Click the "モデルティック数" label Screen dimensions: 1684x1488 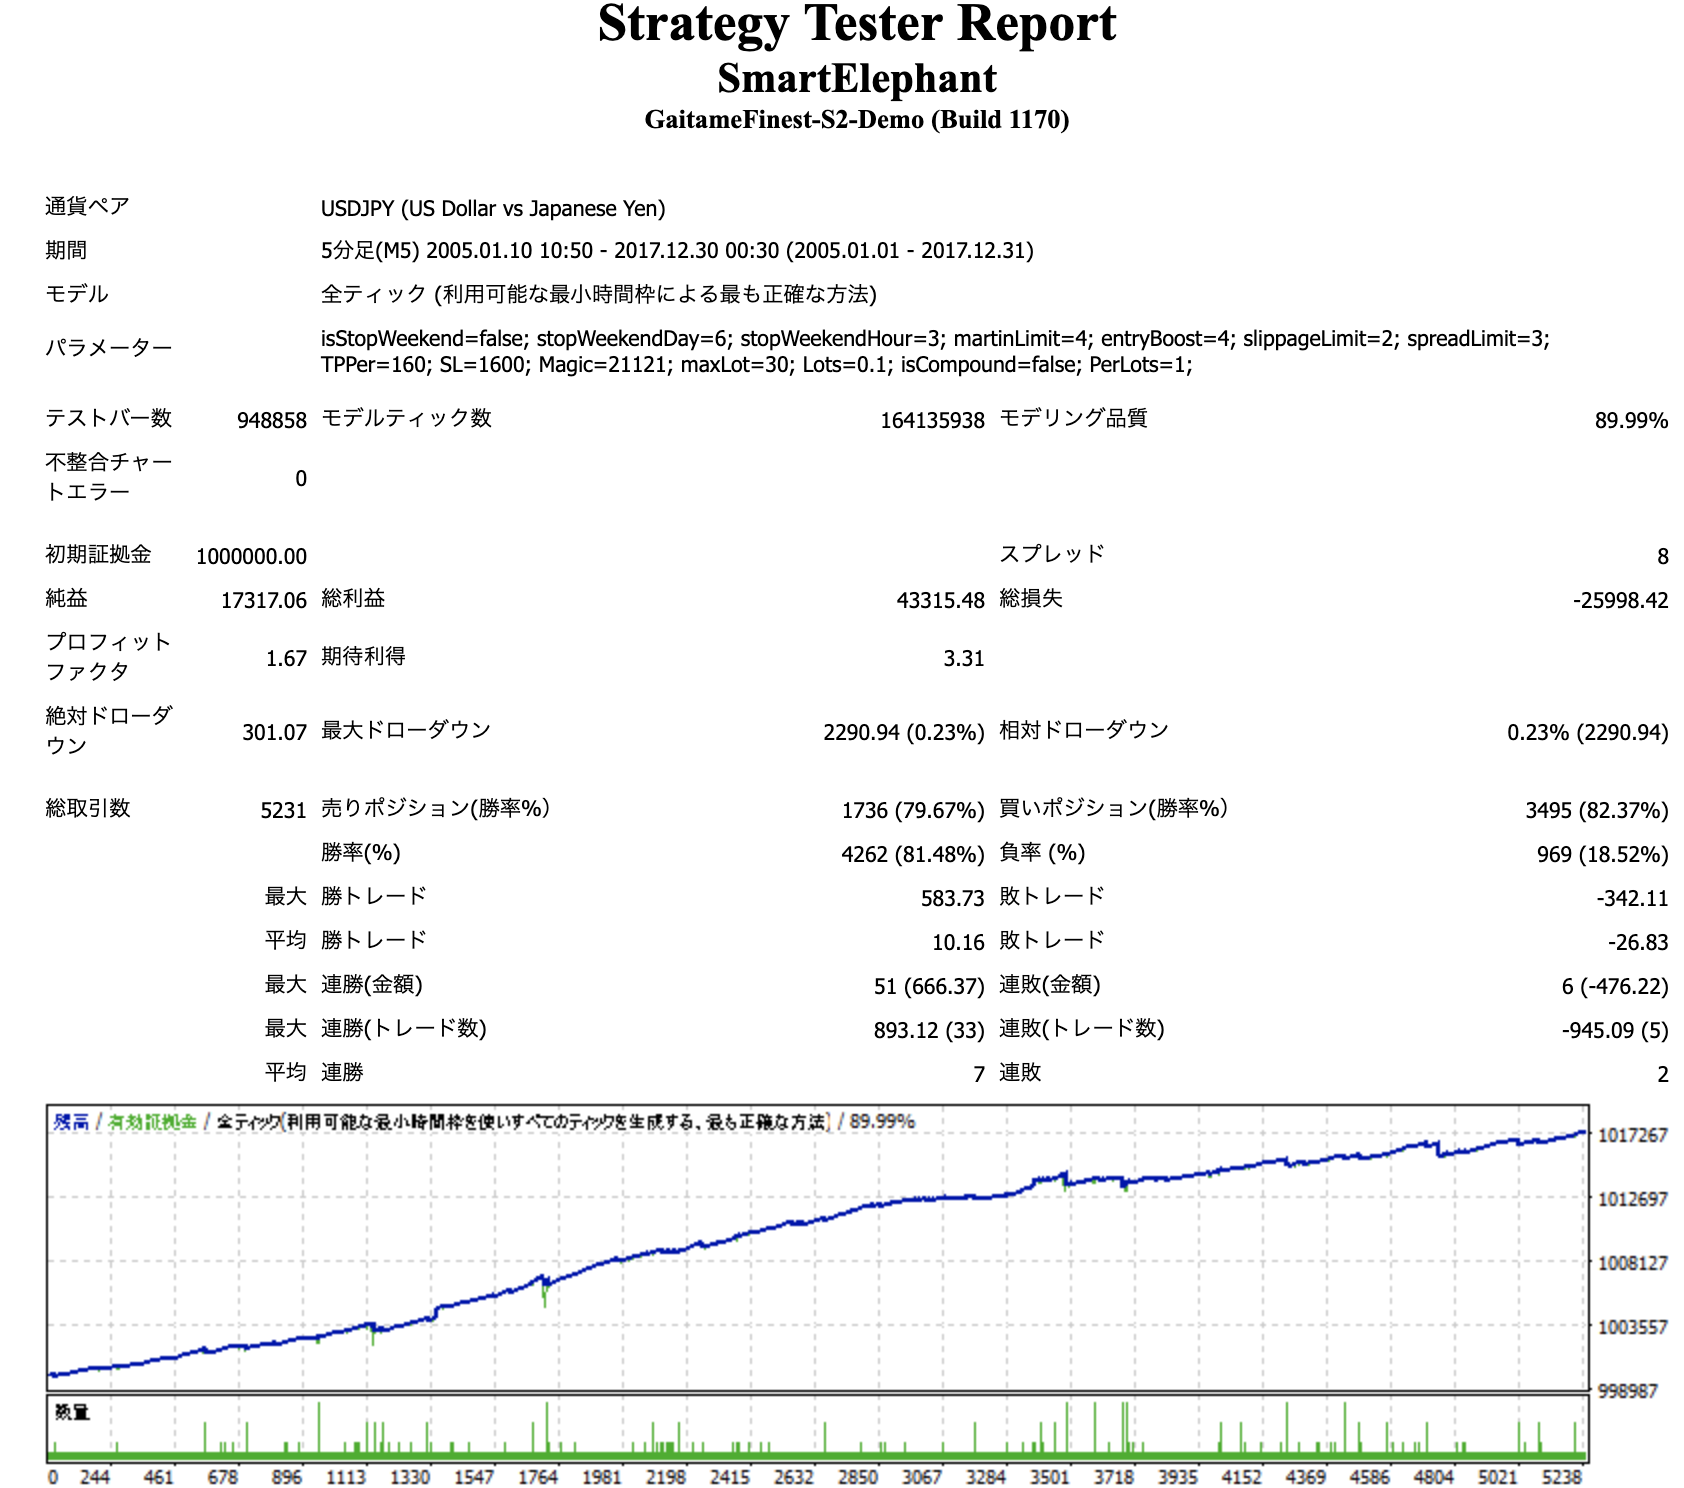click(406, 418)
